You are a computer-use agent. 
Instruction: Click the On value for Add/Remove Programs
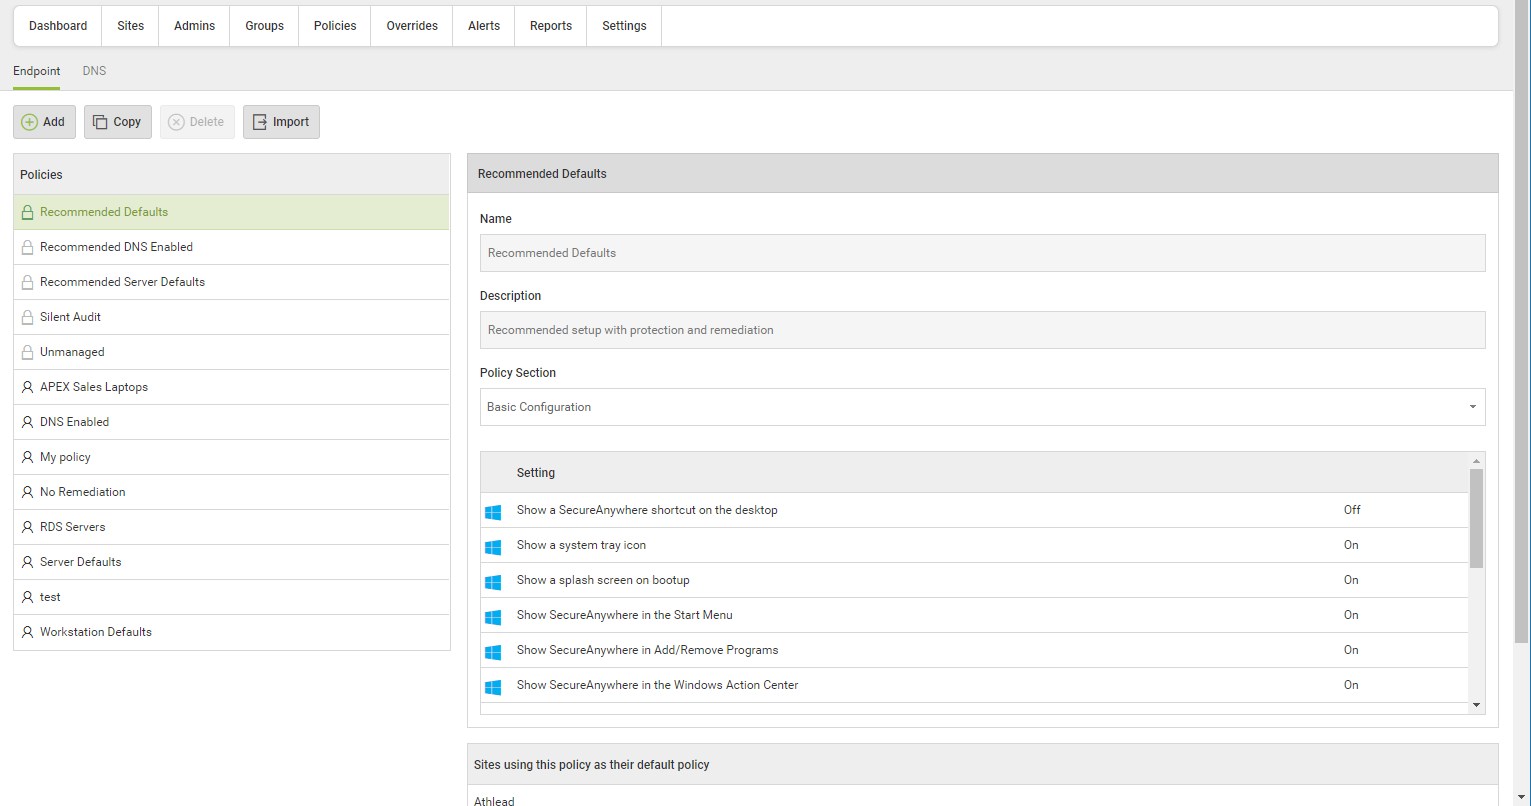click(1351, 650)
